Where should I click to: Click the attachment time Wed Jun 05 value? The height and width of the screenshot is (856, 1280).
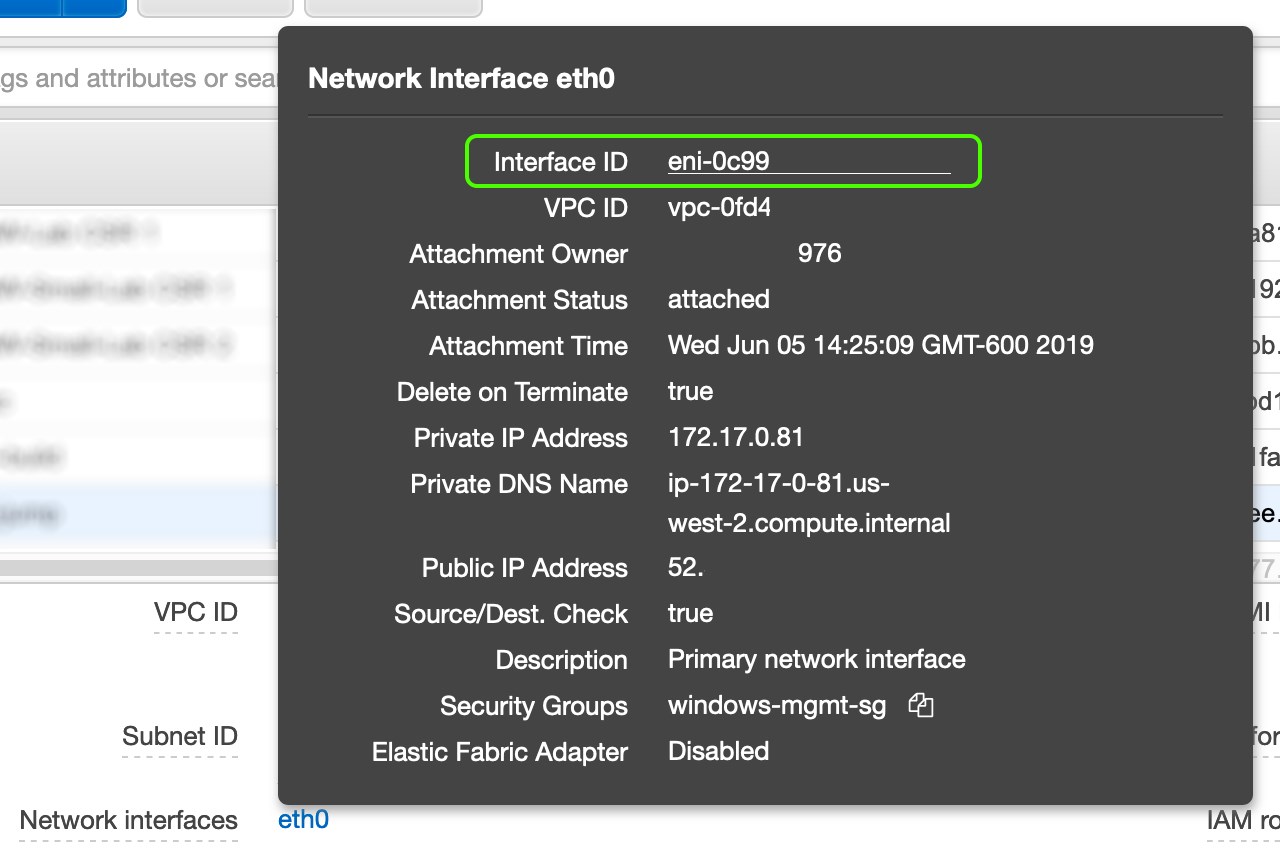(x=881, y=346)
